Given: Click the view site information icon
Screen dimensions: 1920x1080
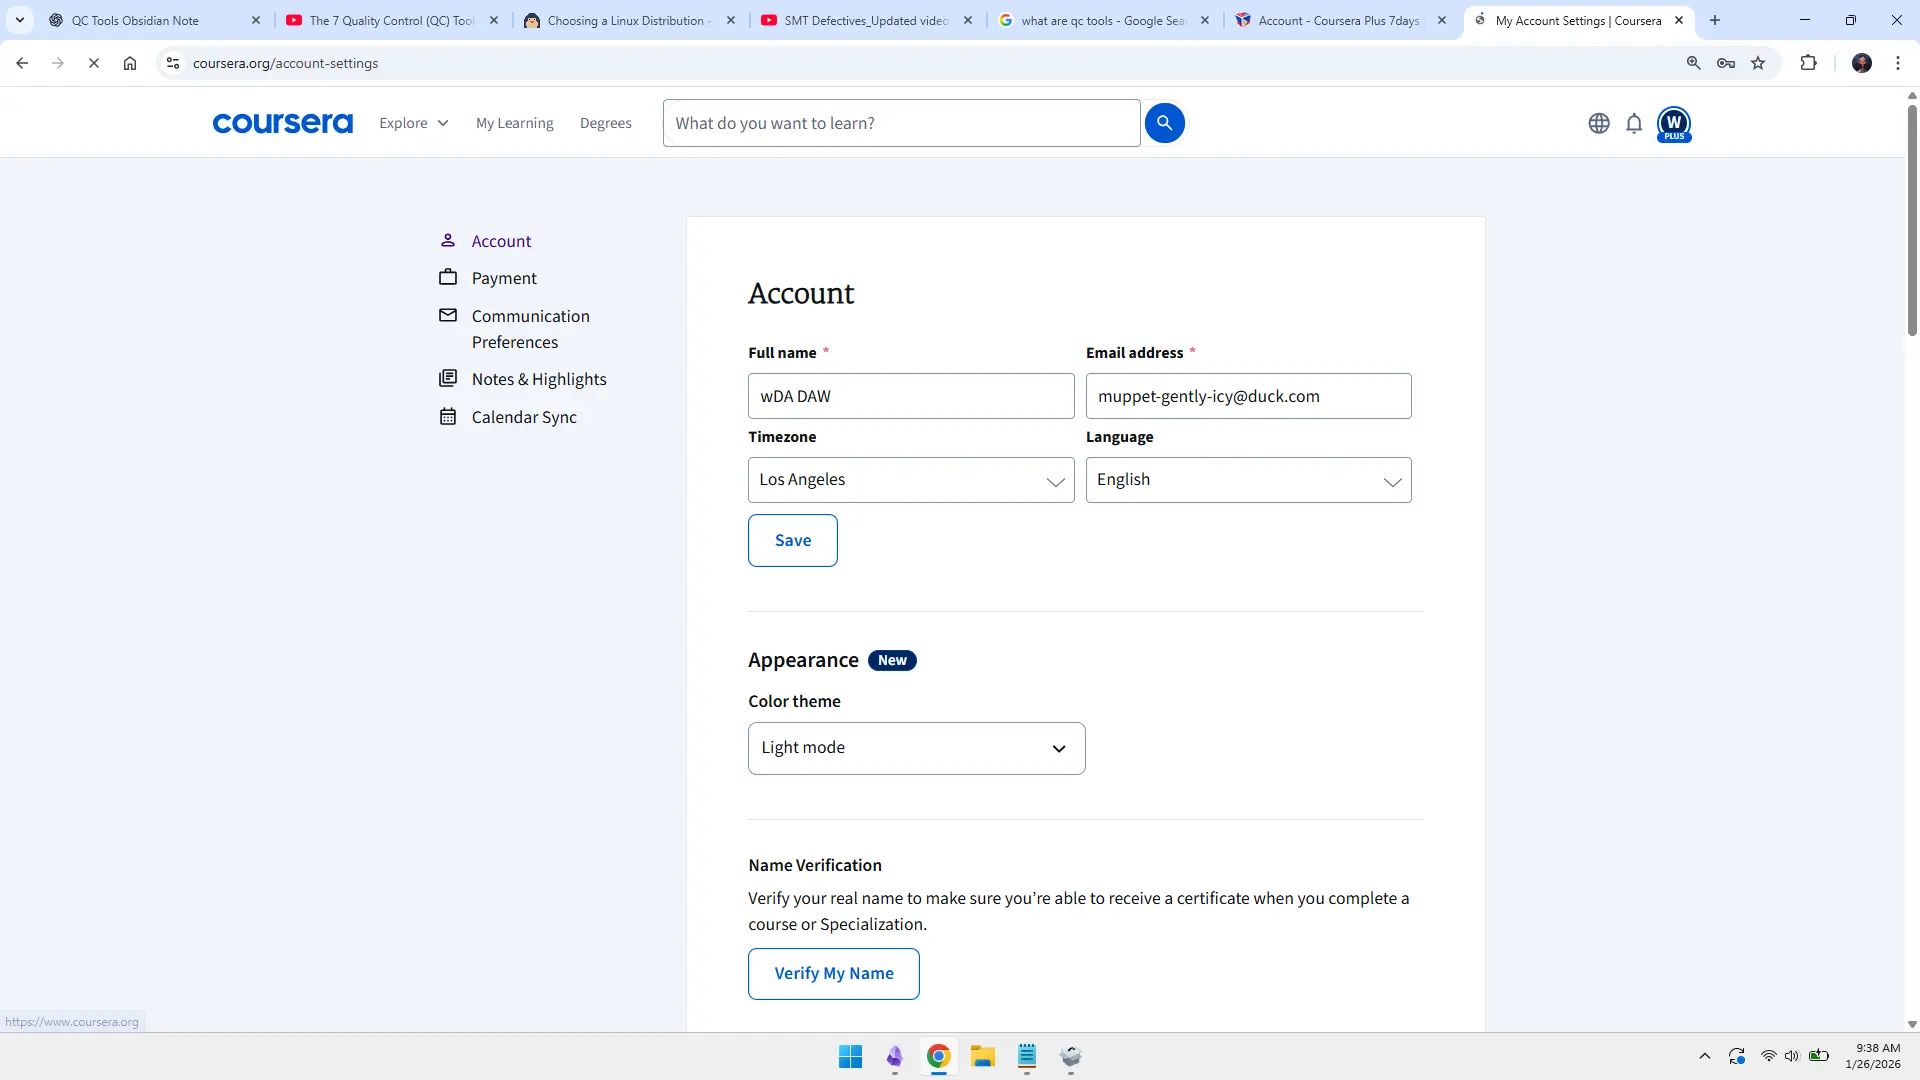Looking at the screenshot, I should 173,63.
